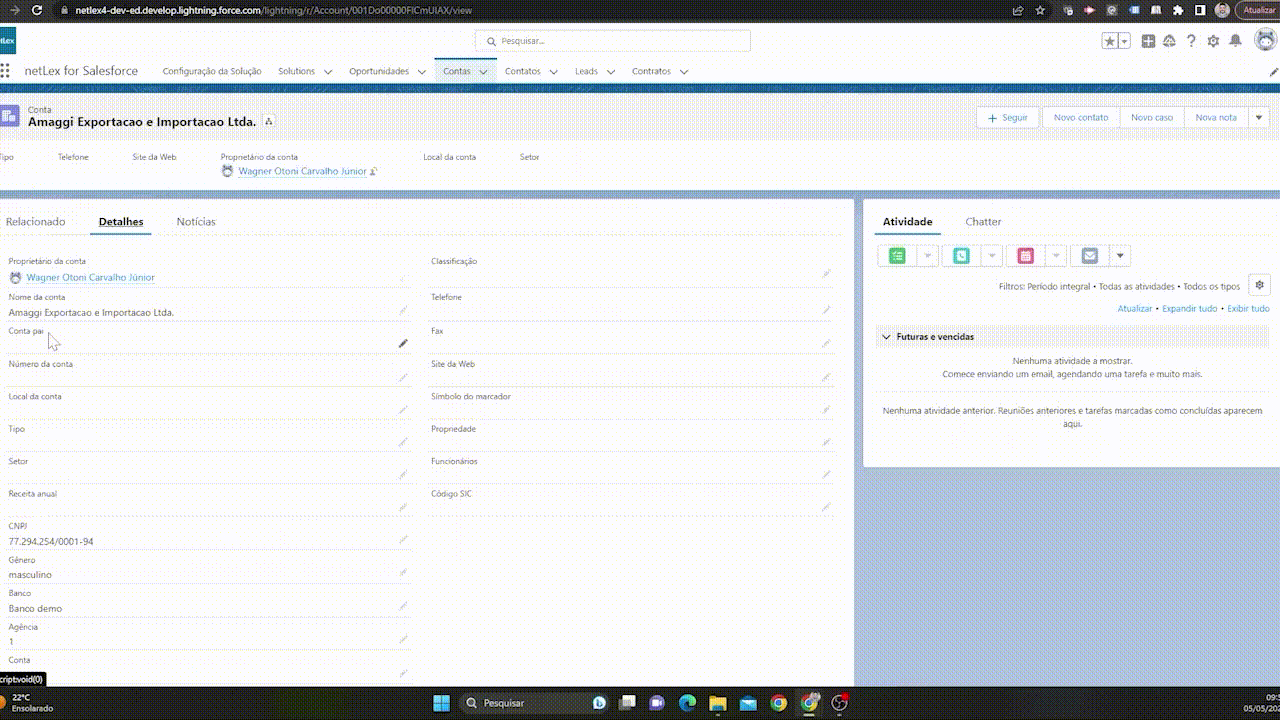Launch Microsoft Edge from the taskbar
The image size is (1280, 720).
[687, 703]
